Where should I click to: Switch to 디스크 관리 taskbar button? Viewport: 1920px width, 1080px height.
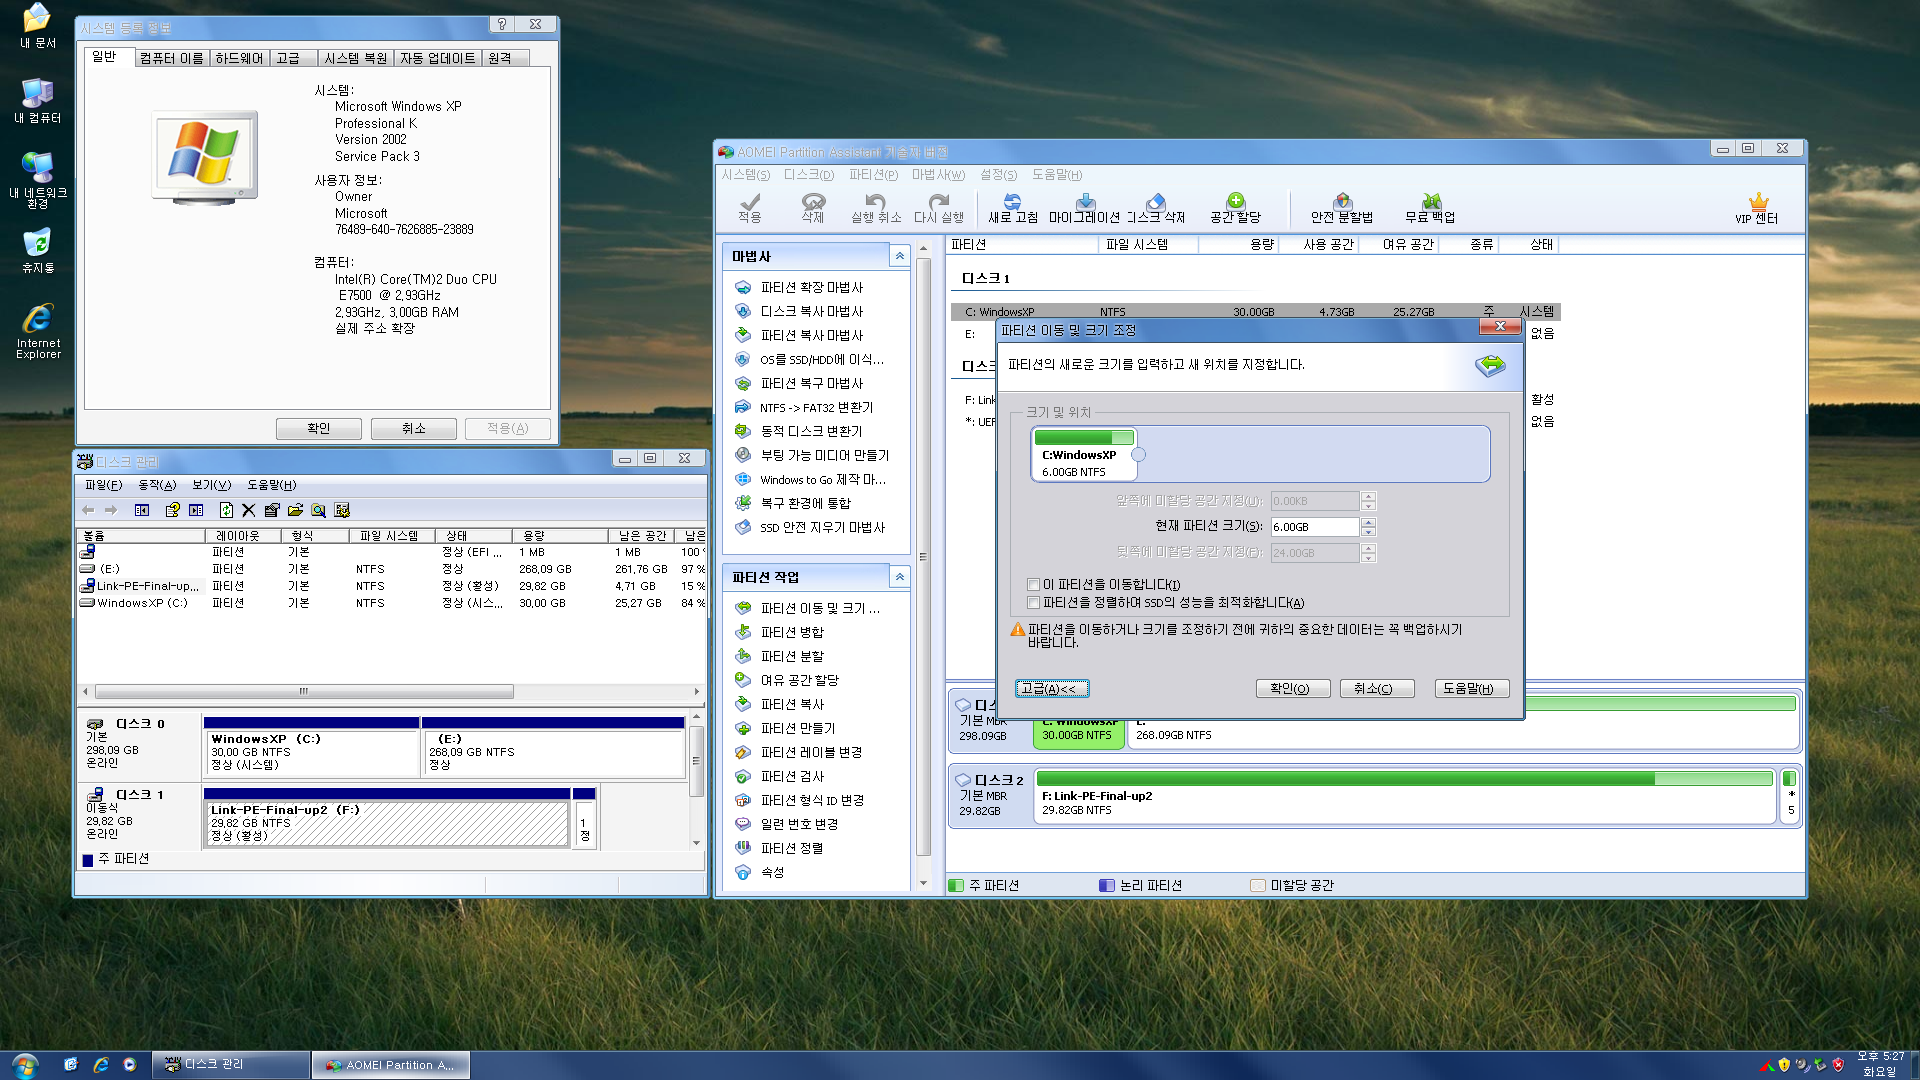pos(231,1065)
